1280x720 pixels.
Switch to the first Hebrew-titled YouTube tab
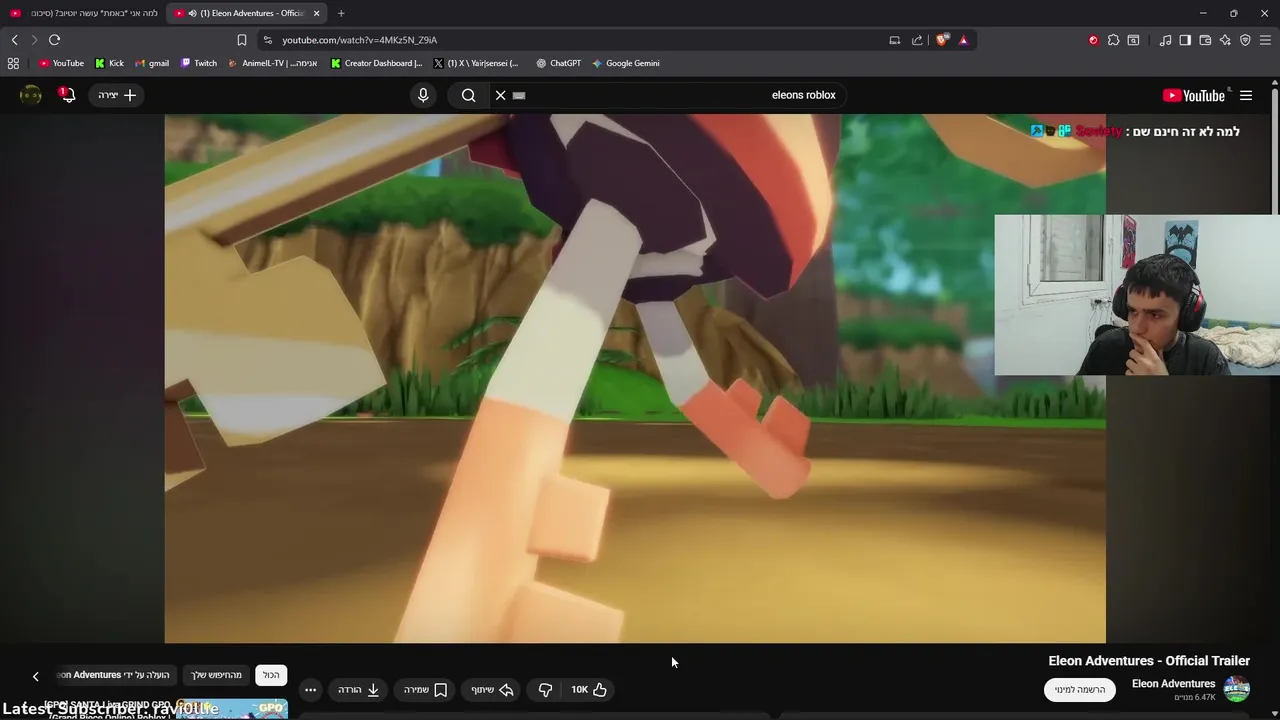84,13
